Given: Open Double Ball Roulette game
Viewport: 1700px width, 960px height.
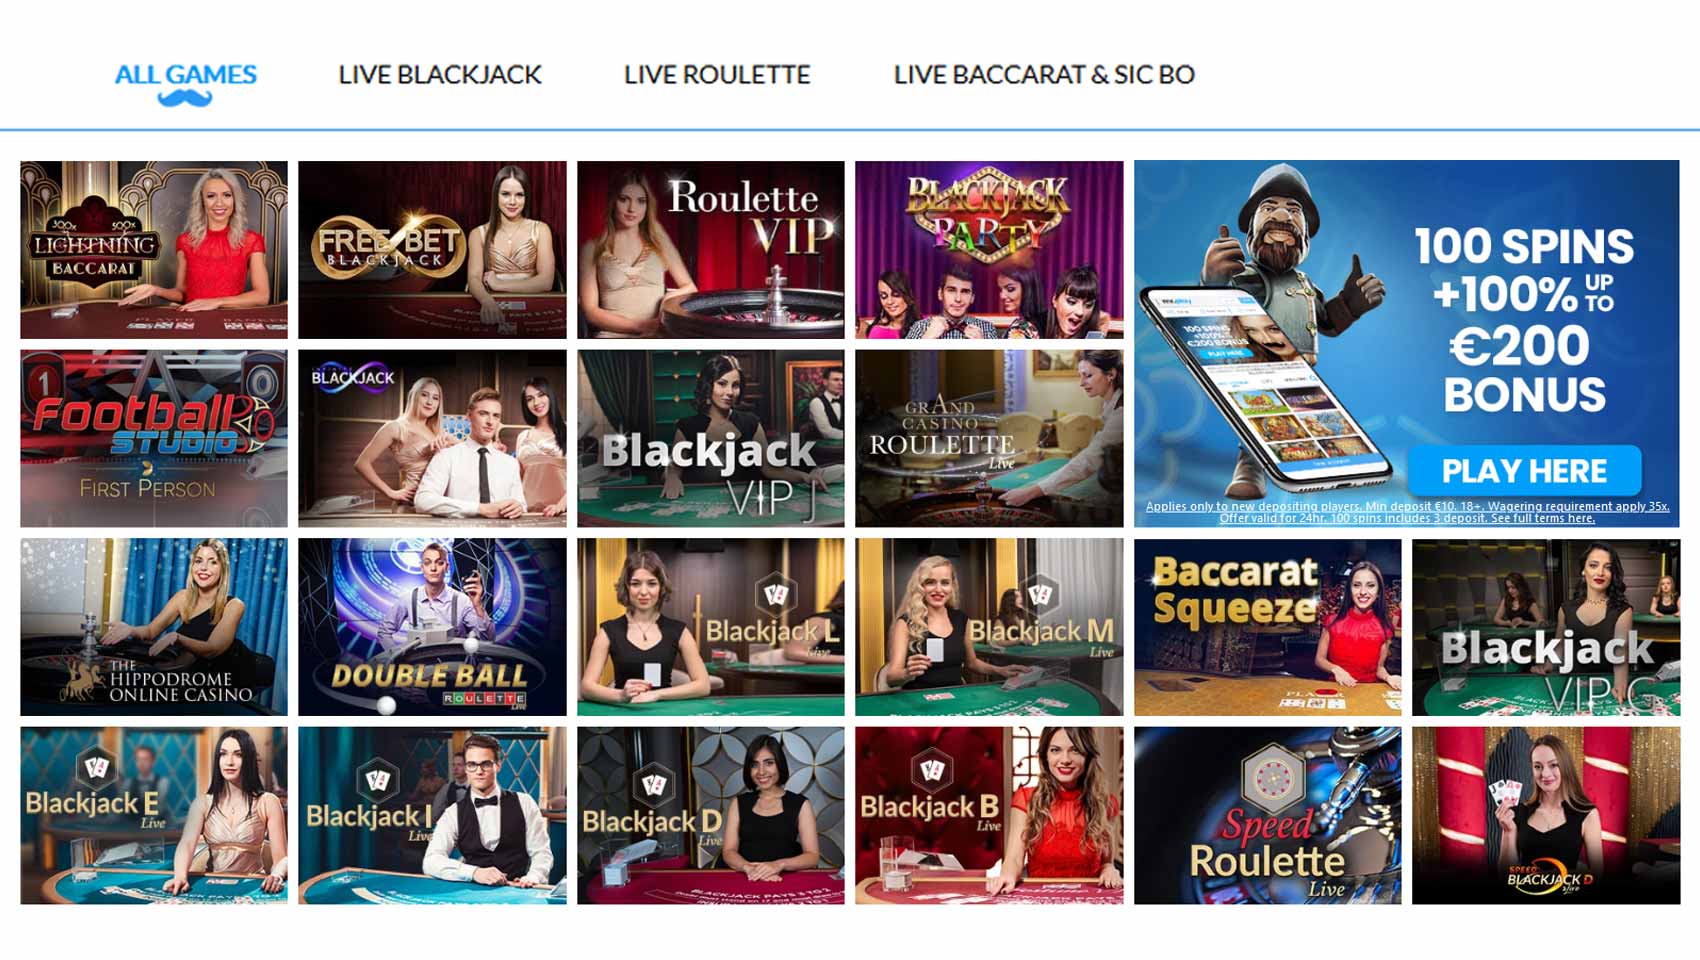Looking at the screenshot, I should pos(432,627).
